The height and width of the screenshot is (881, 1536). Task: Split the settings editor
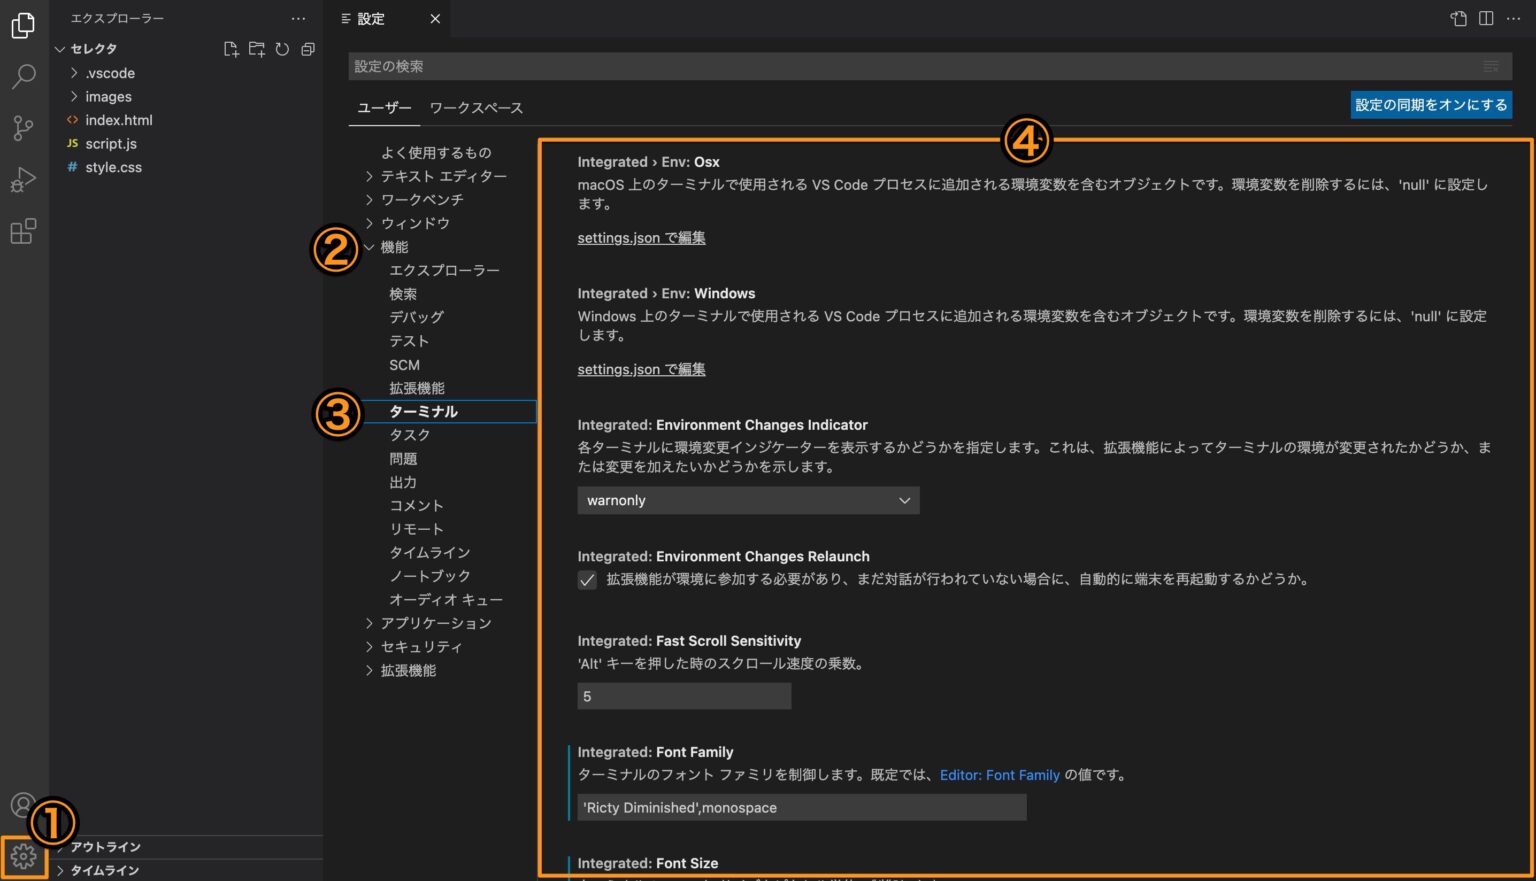coord(1485,18)
